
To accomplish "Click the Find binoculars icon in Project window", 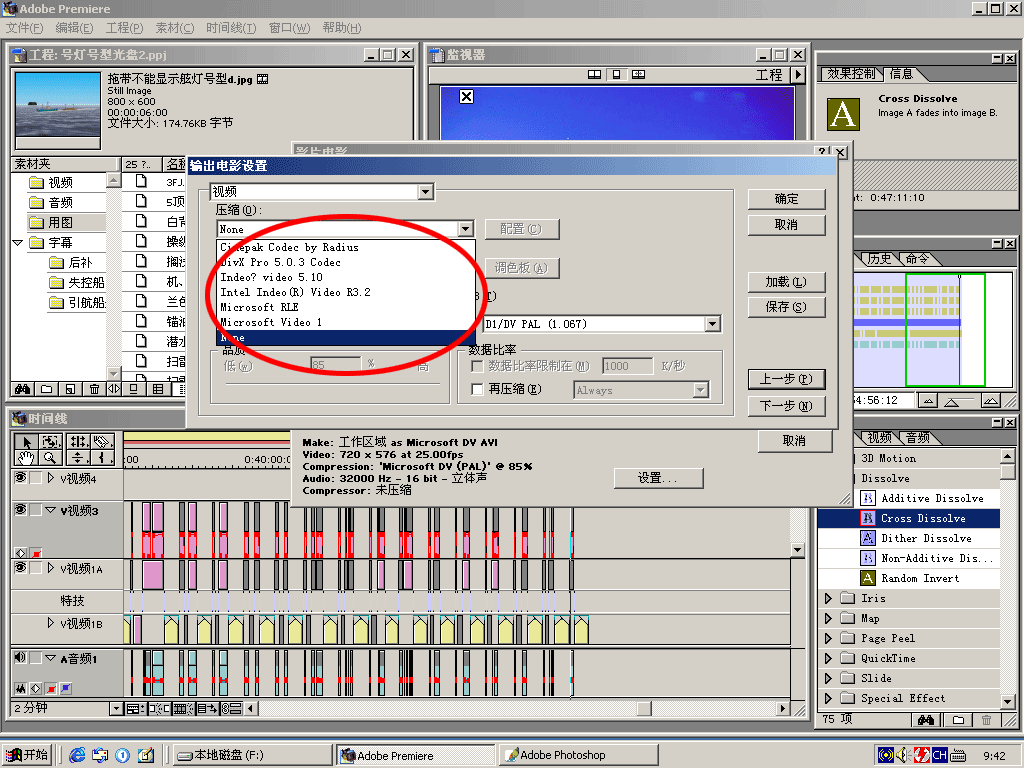I will 22,389.
